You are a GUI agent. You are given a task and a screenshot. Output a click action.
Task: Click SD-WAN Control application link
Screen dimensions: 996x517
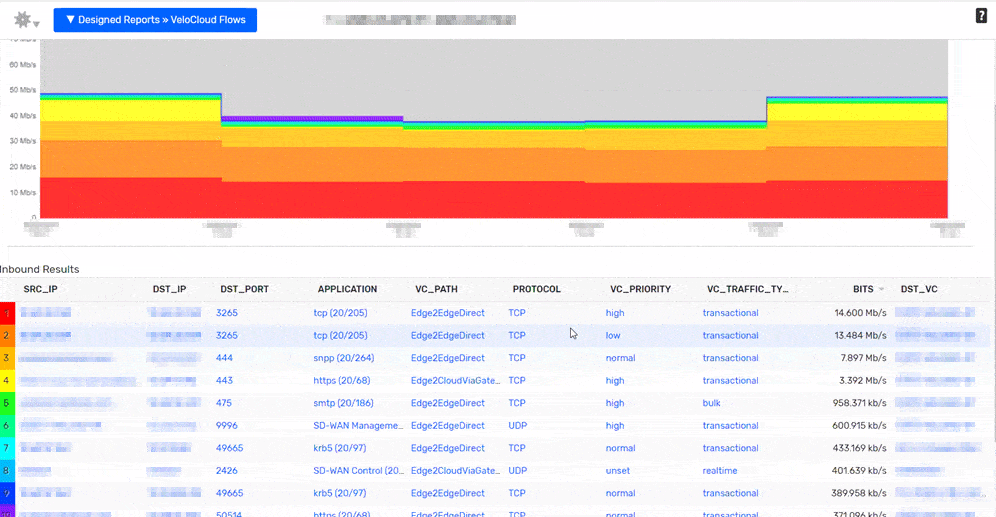pos(358,471)
